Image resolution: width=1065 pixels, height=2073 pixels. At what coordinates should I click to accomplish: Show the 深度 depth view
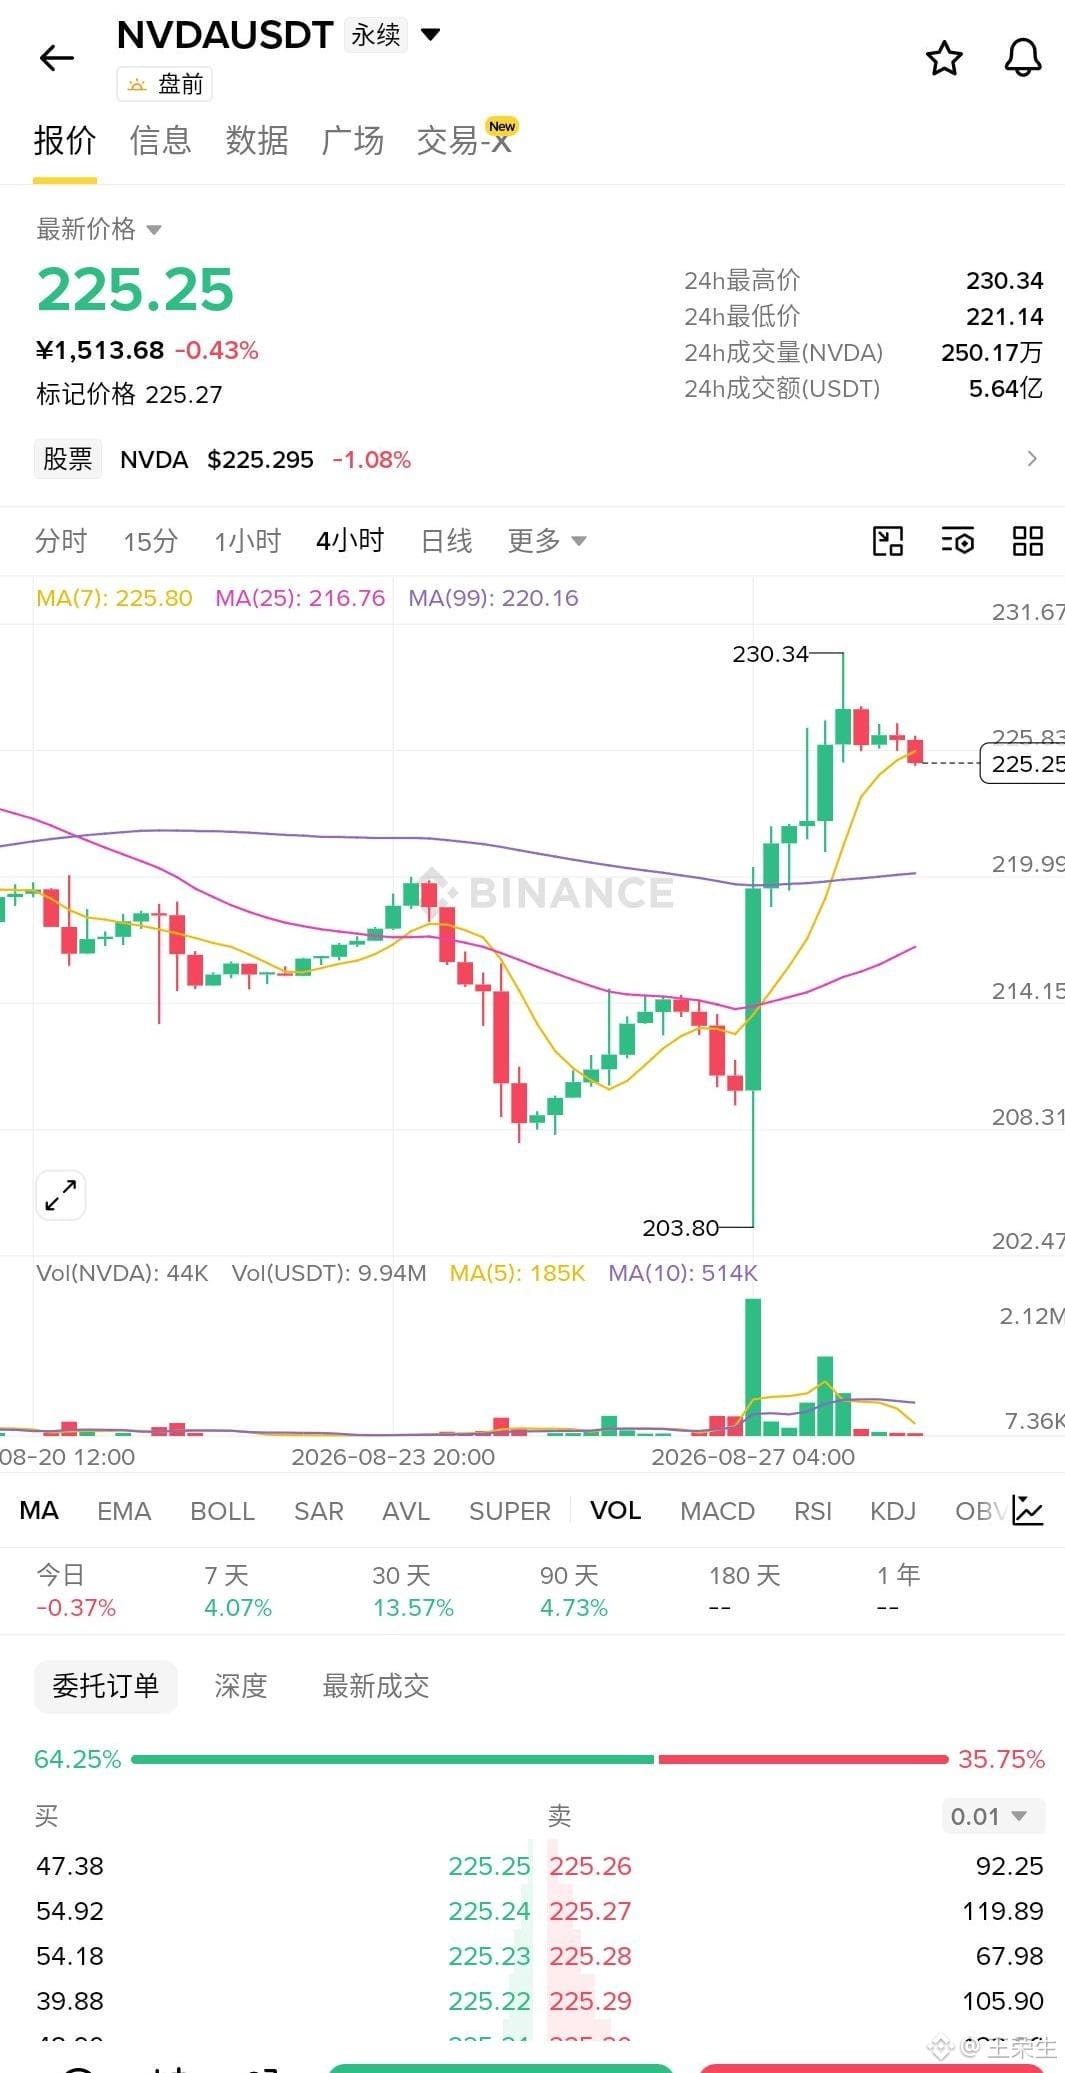coord(241,1687)
